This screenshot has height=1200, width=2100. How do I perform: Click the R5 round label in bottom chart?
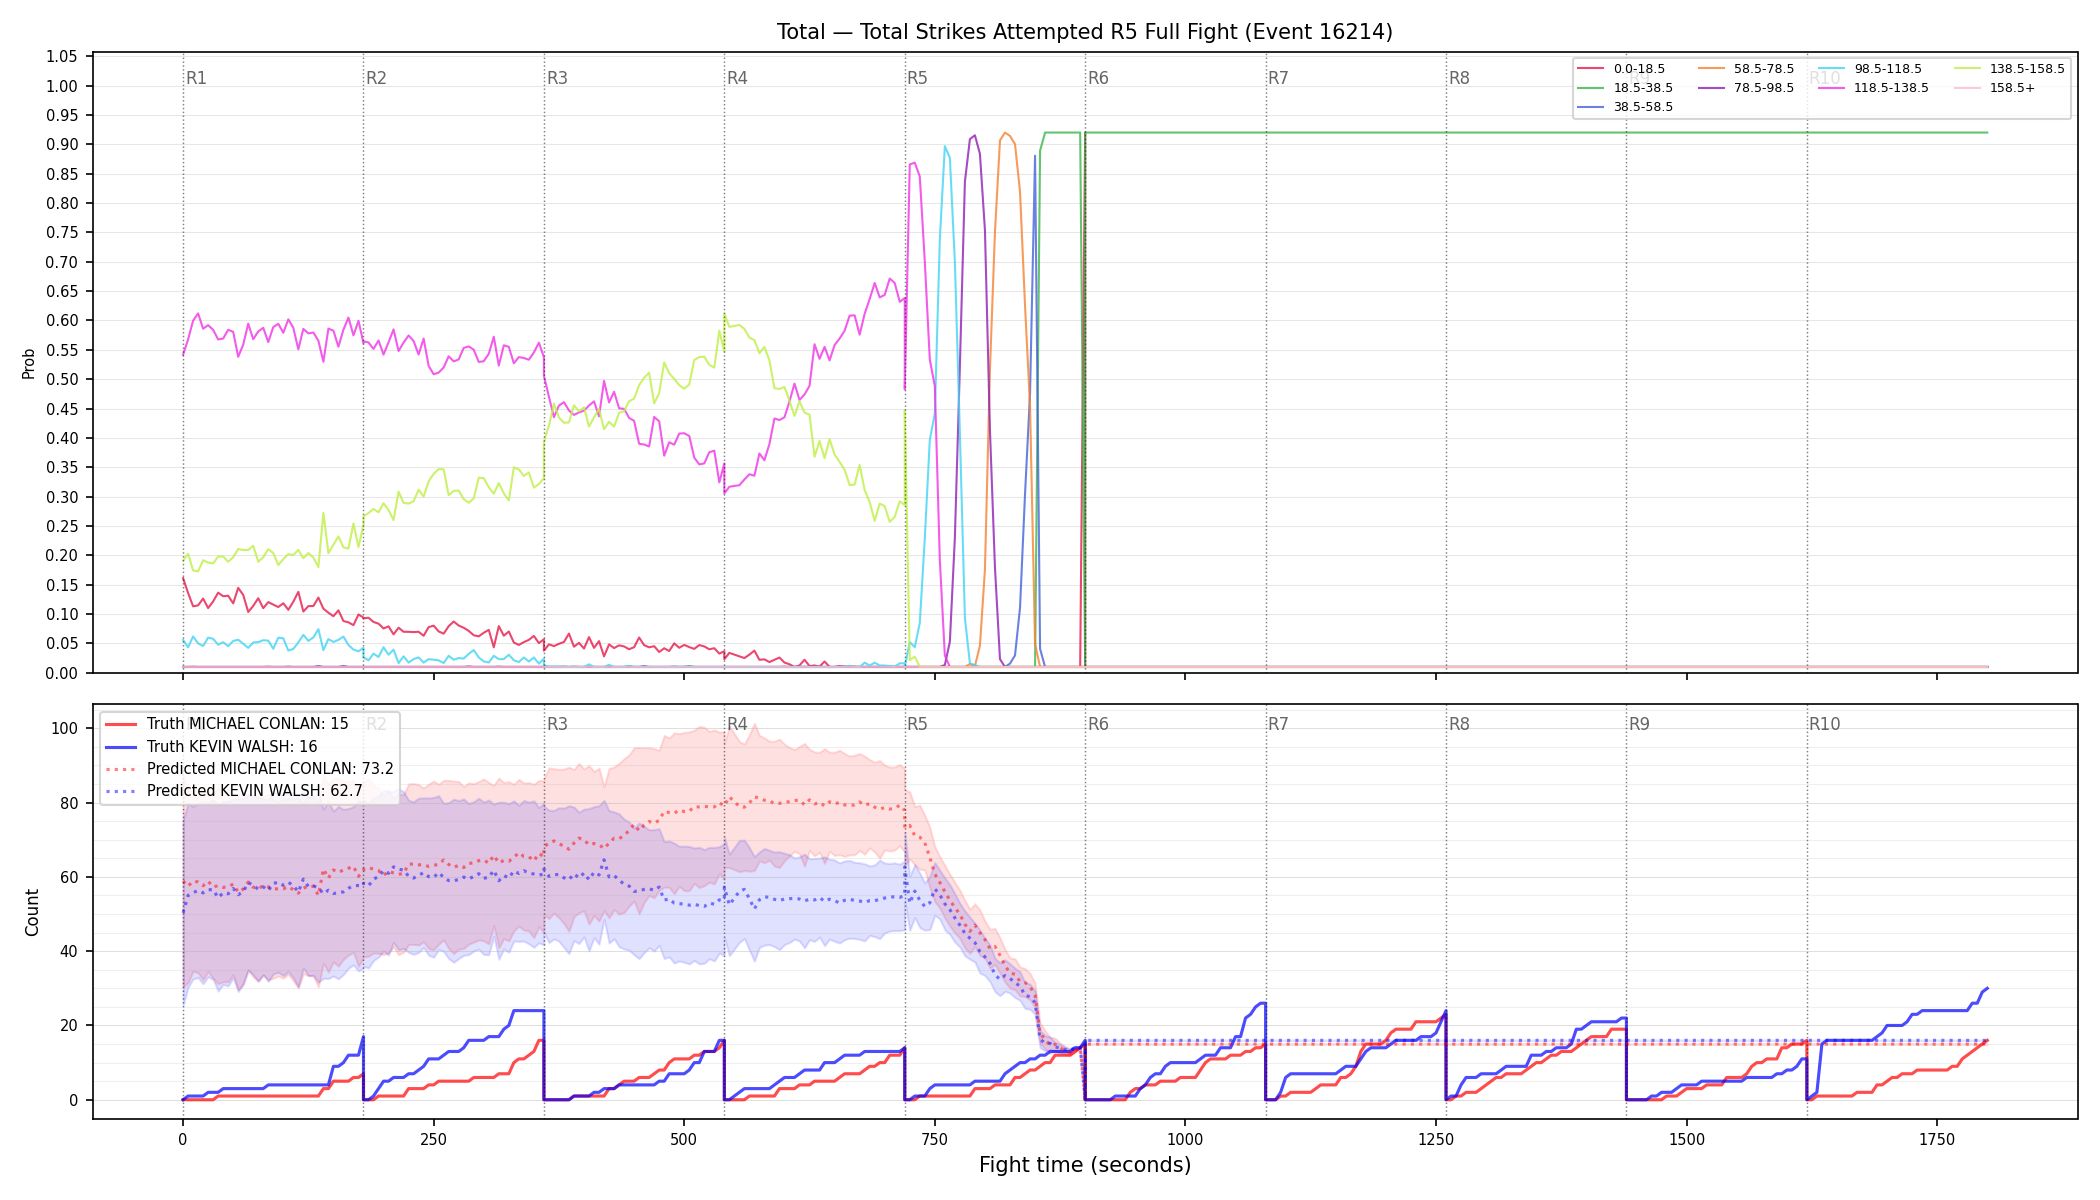[917, 724]
